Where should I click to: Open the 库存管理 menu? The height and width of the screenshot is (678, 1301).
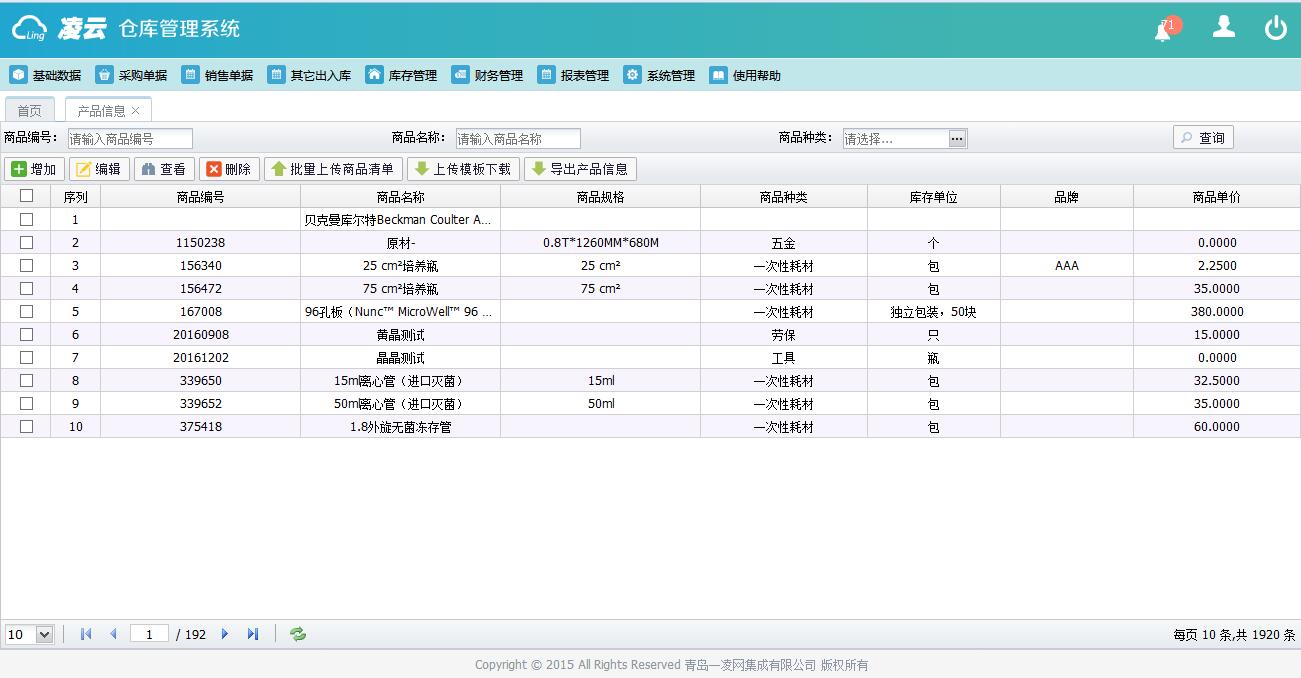[x=401, y=75]
